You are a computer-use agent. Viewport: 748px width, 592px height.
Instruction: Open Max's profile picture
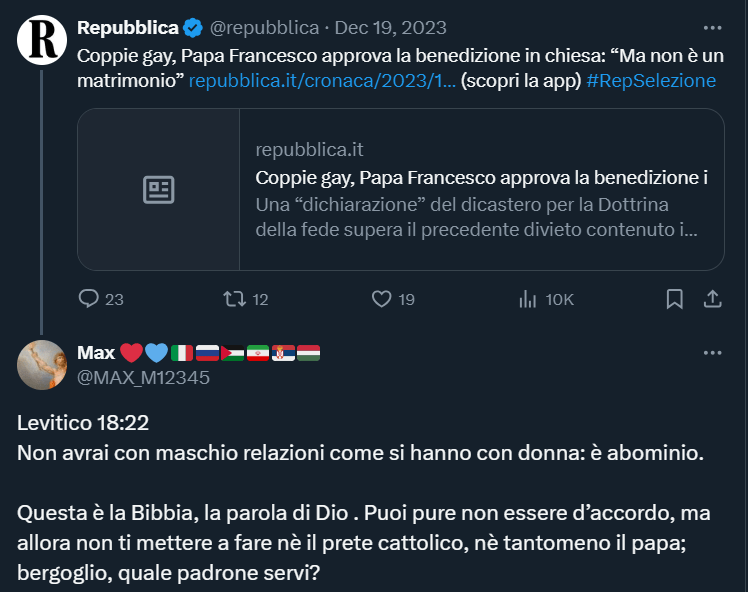(42, 364)
